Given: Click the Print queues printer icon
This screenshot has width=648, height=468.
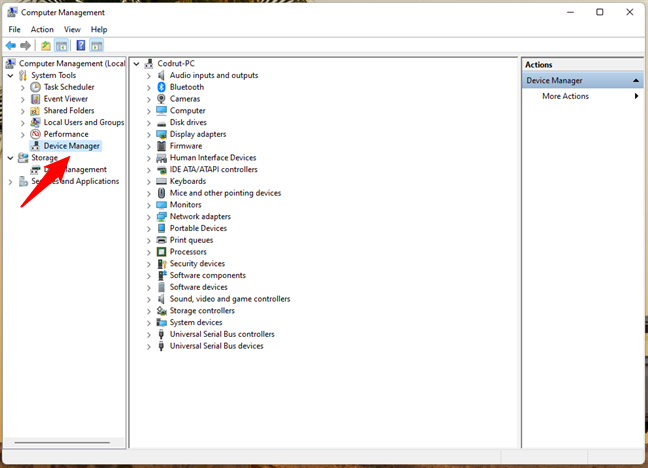Looking at the screenshot, I should tap(162, 240).
